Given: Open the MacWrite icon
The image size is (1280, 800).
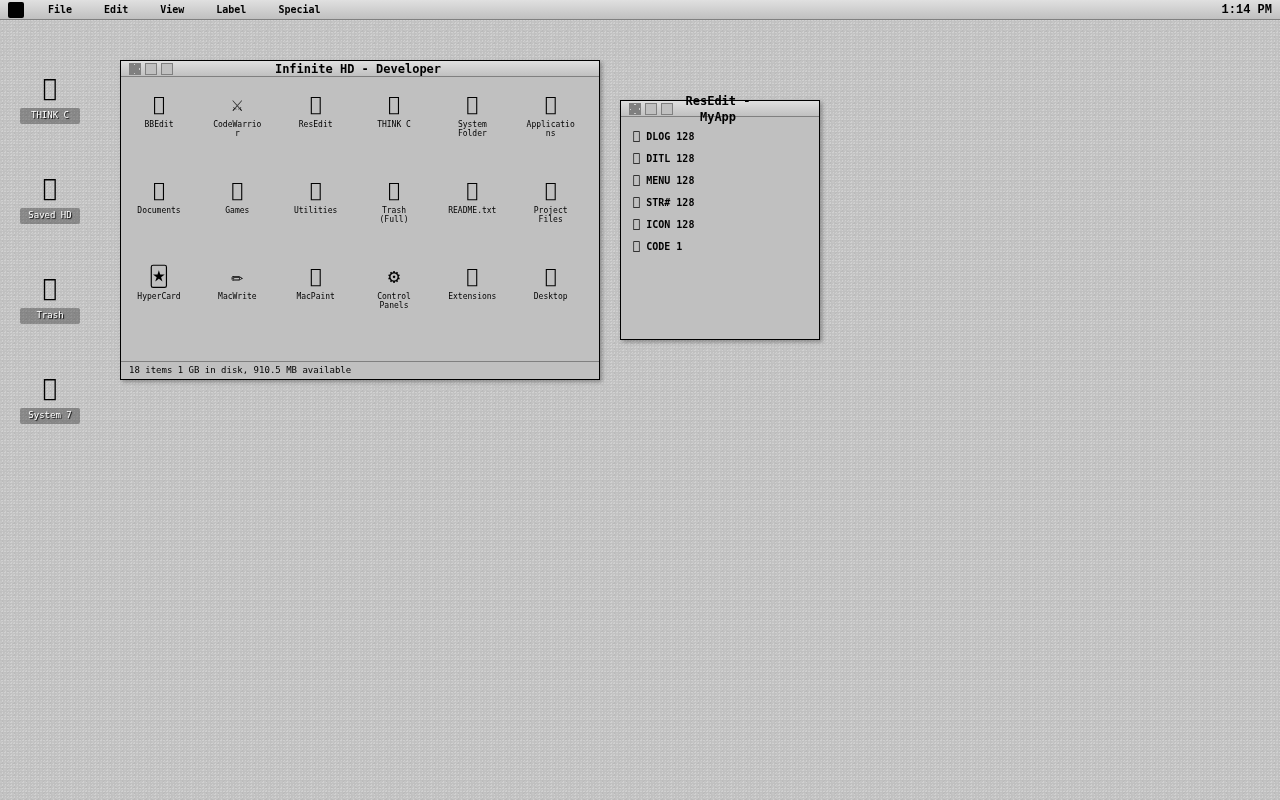Looking at the screenshot, I should click(x=236, y=276).
